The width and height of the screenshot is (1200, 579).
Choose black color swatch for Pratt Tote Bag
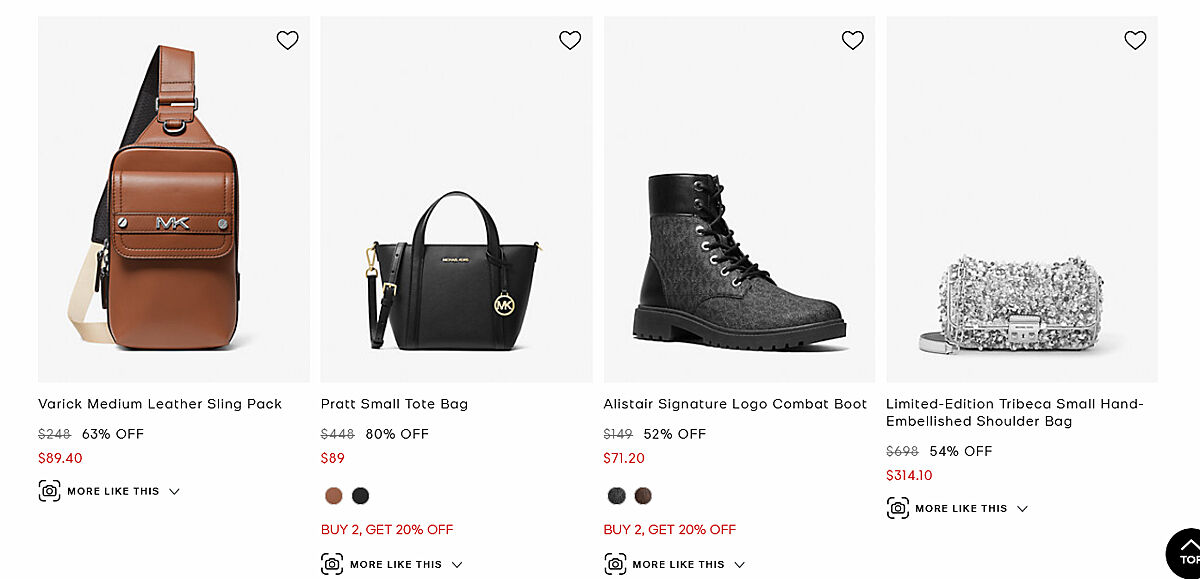point(360,496)
